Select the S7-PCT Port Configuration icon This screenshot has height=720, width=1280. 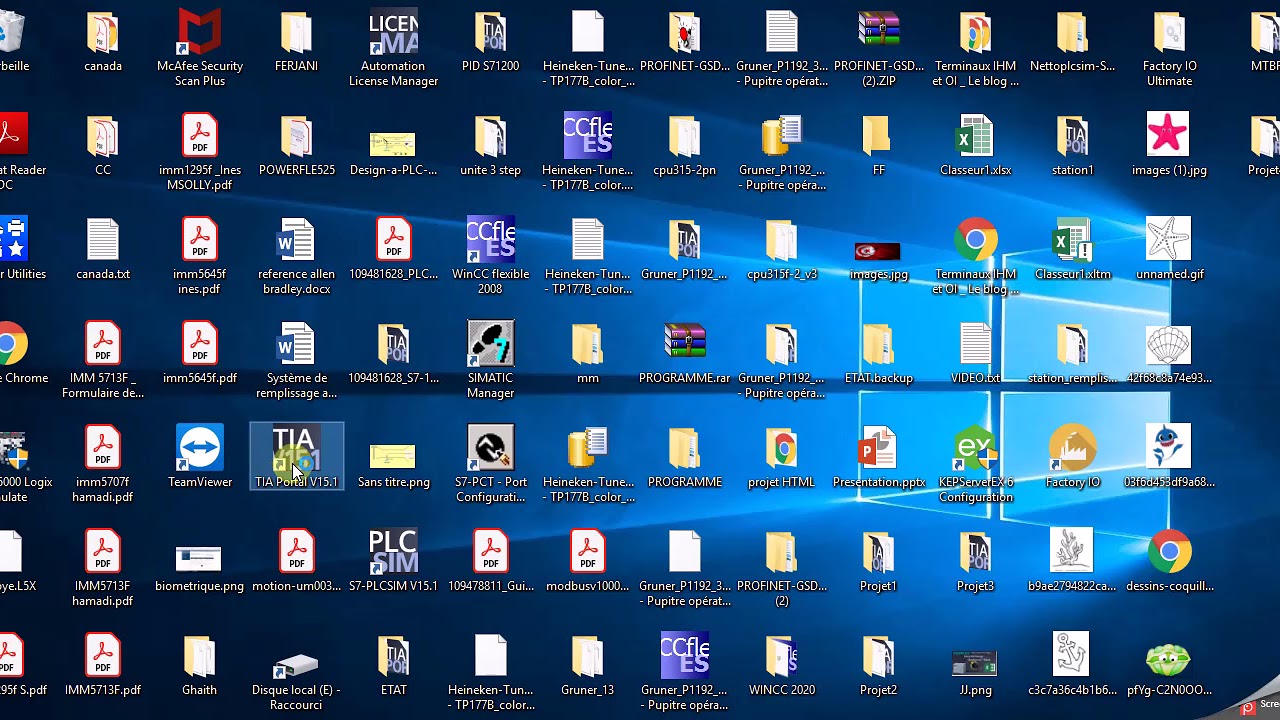490,463
